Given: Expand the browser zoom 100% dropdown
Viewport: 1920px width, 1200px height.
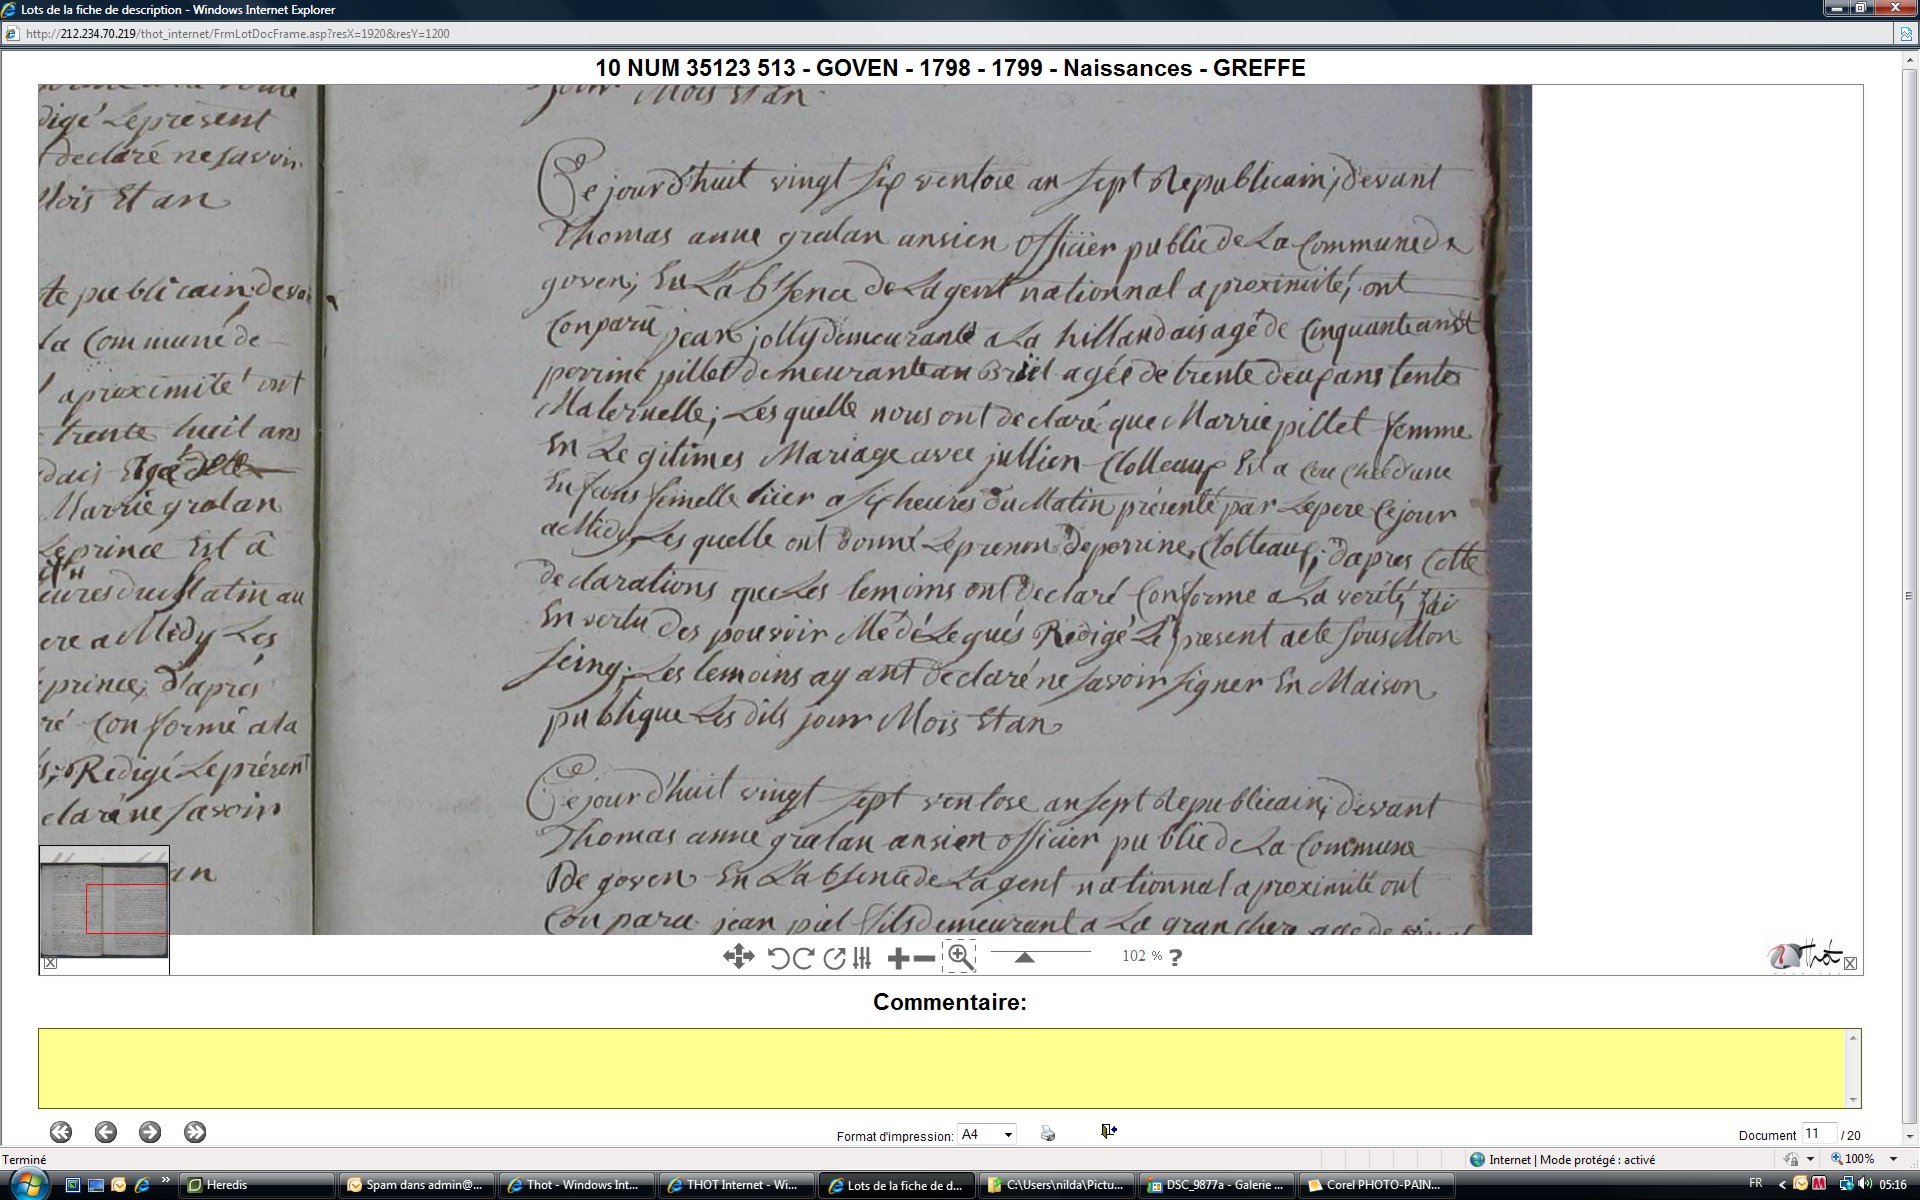Looking at the screenshot, I should pos(1893,1159).
